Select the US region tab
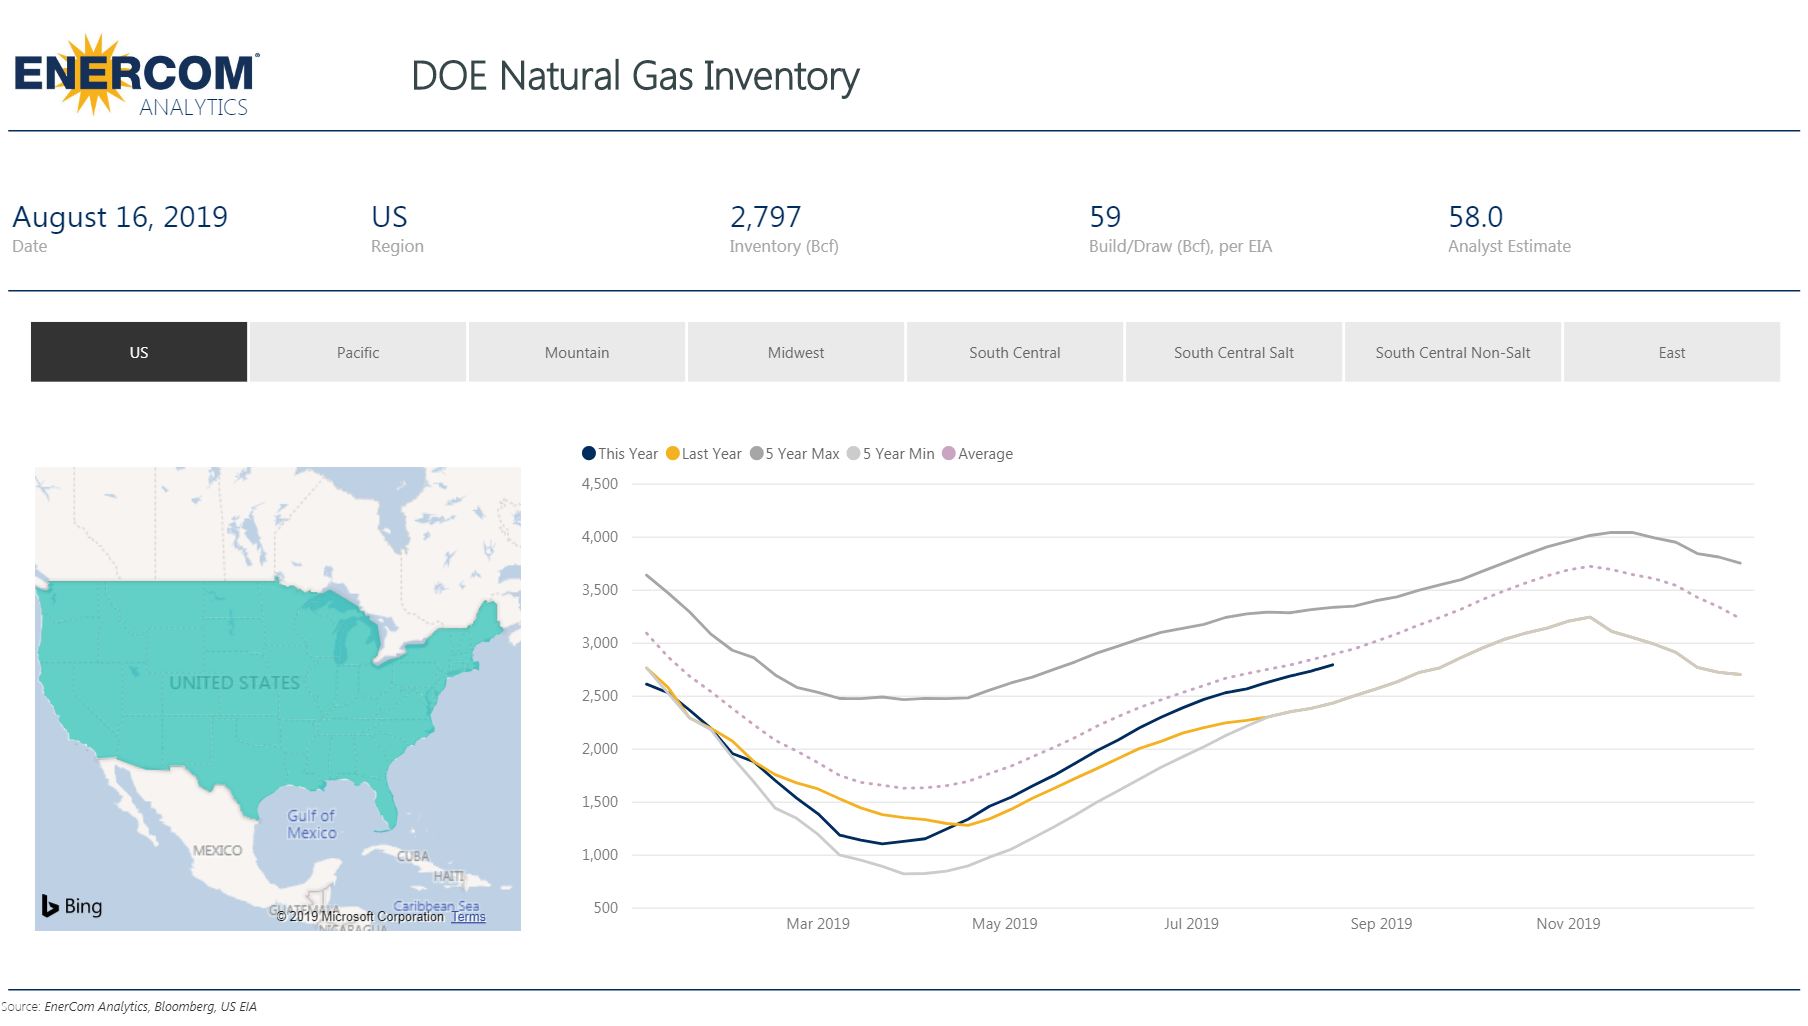Screen dimensions: 1808x1026 tap(139, 352)
